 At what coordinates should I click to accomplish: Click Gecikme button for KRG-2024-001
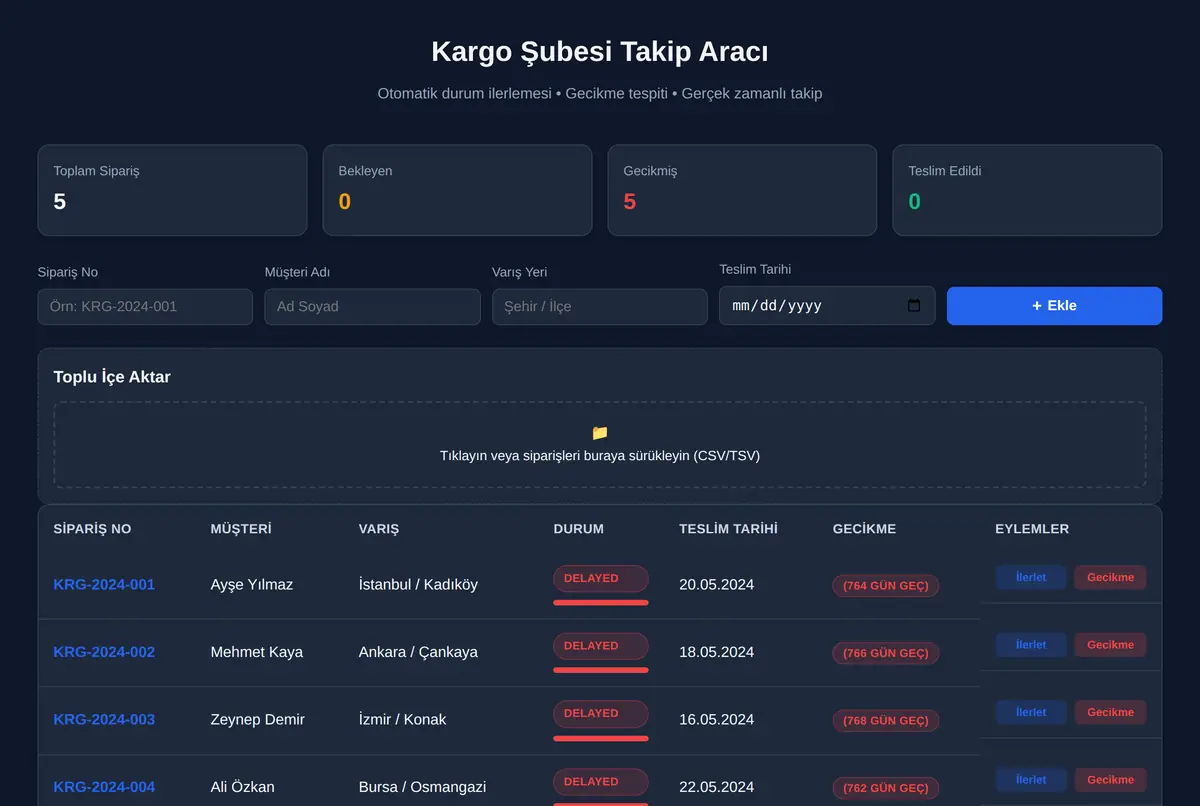tap(1110, 577)
